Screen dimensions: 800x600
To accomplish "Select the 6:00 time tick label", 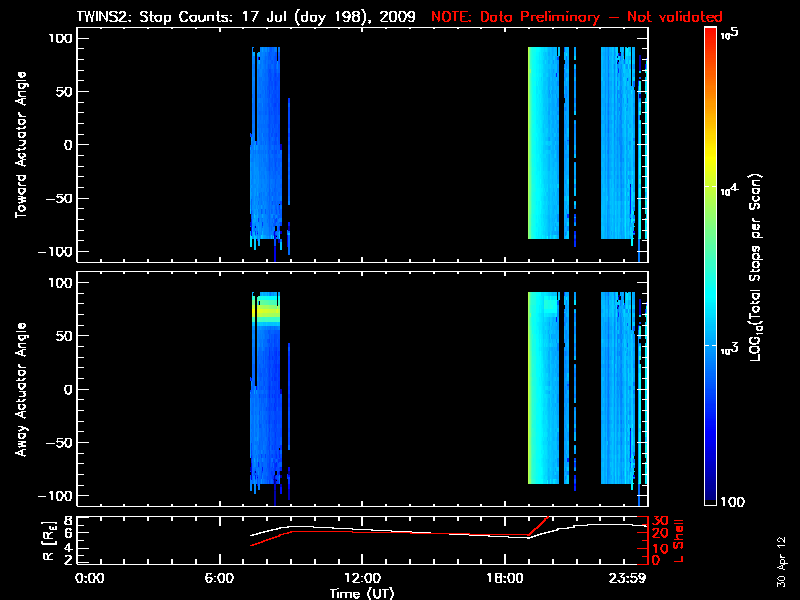I will click(226, 578).
